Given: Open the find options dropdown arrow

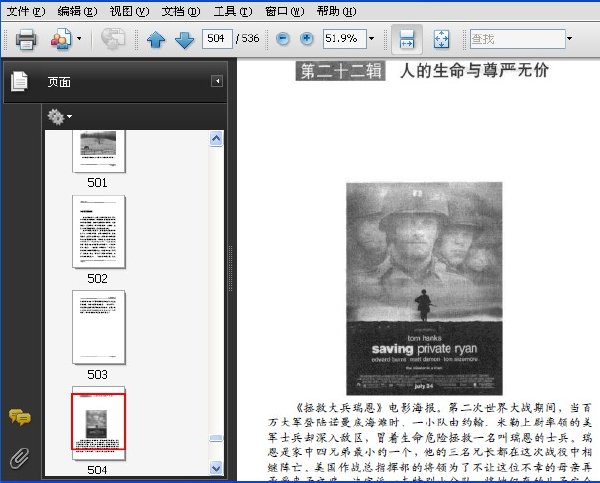Looking at the screenshot, I should pyautogui.click(x=569, y=39).
